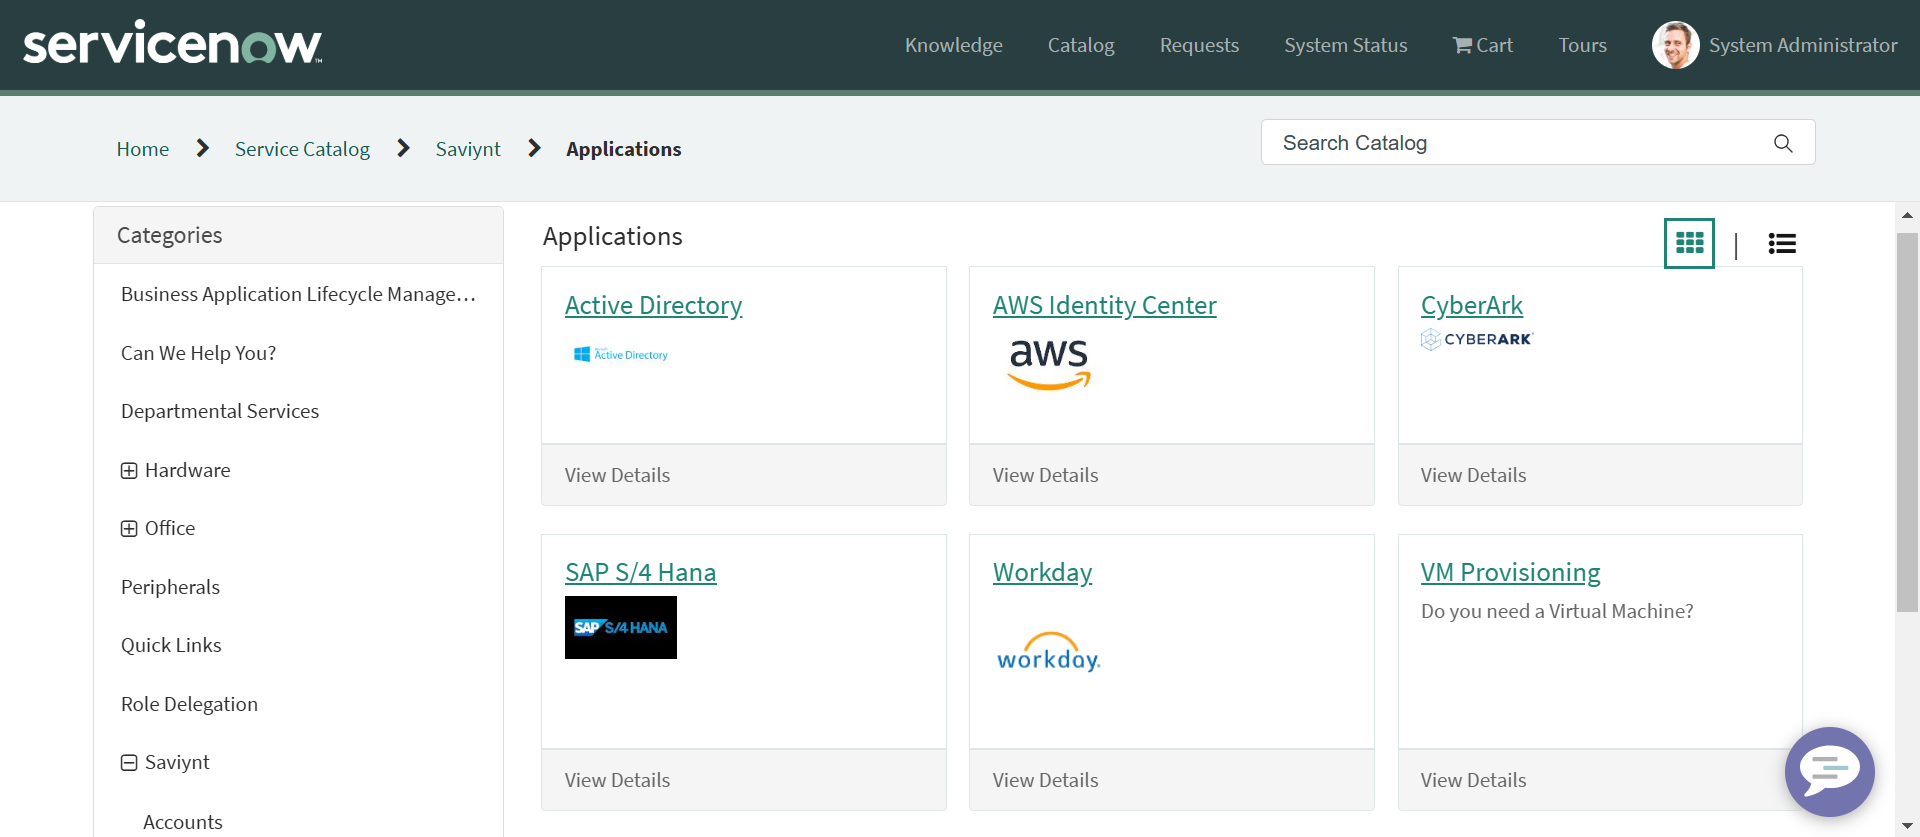Go to Service Catalog breadcrumb
The width and height of the screenshot is (1920, 837).
(x=302, y=149)
